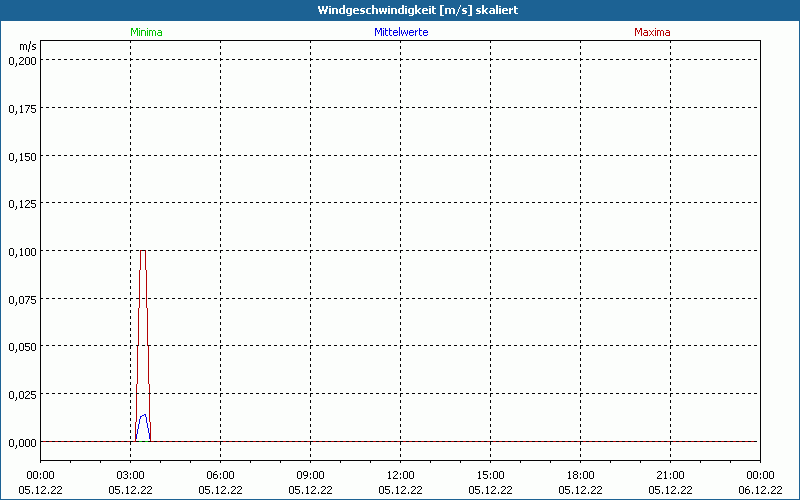Image resolution: width=800 pixels, height=500 pixels.
Task: Click the blue mean-value curve peak
Action: coord(143,415)
